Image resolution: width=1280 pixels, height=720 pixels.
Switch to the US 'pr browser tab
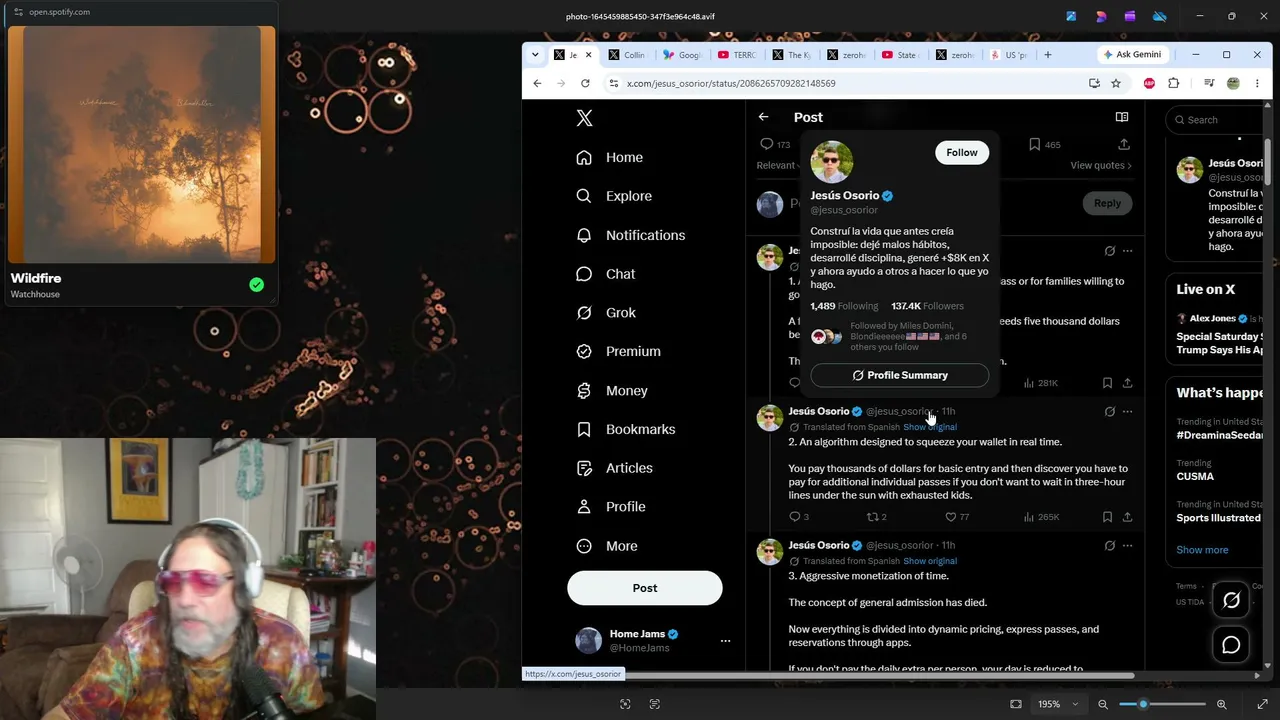click(x=1009, y=55)
